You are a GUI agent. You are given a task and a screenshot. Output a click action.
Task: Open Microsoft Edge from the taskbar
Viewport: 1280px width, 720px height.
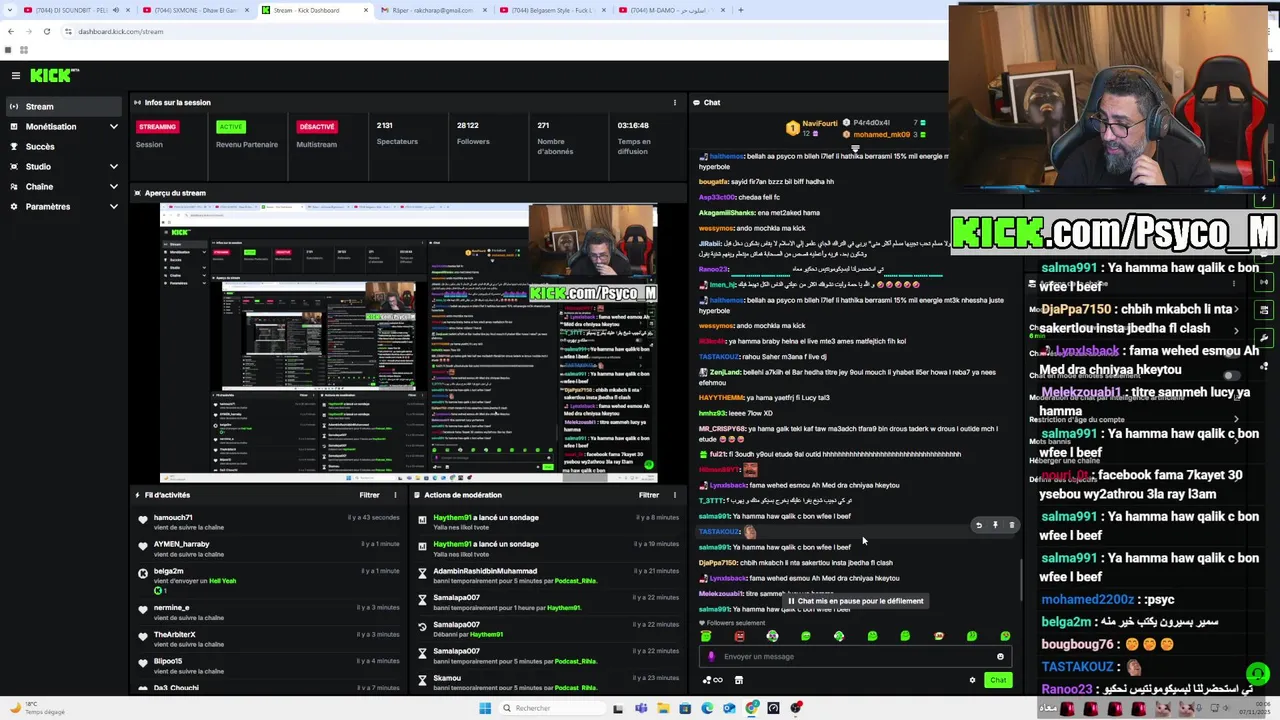(x=707, y=708)
